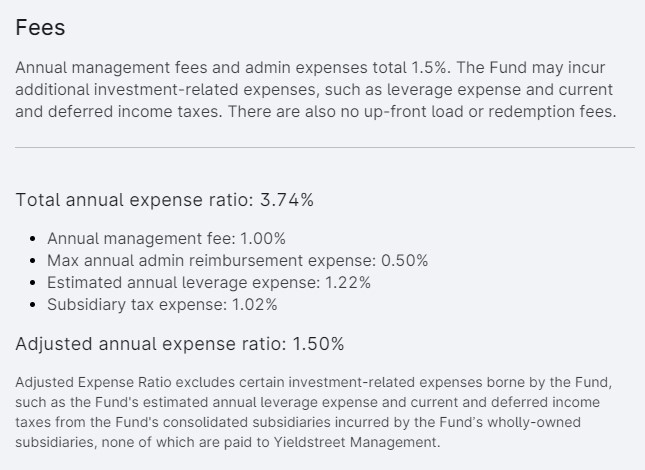Click the Subsidiary tax expense line
This screenshot has width=645, height=470.
click(162, 305)
